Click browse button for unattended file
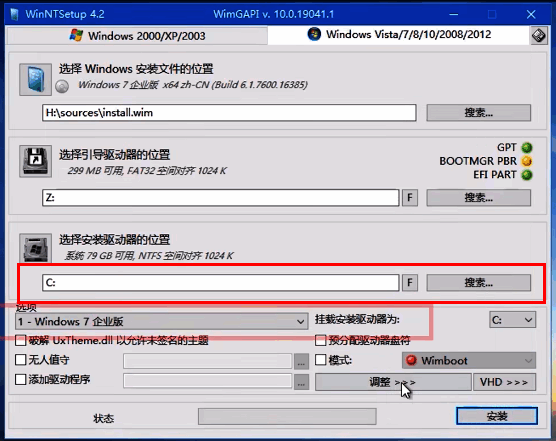The image size is (556, 441). tap(301, 361)
